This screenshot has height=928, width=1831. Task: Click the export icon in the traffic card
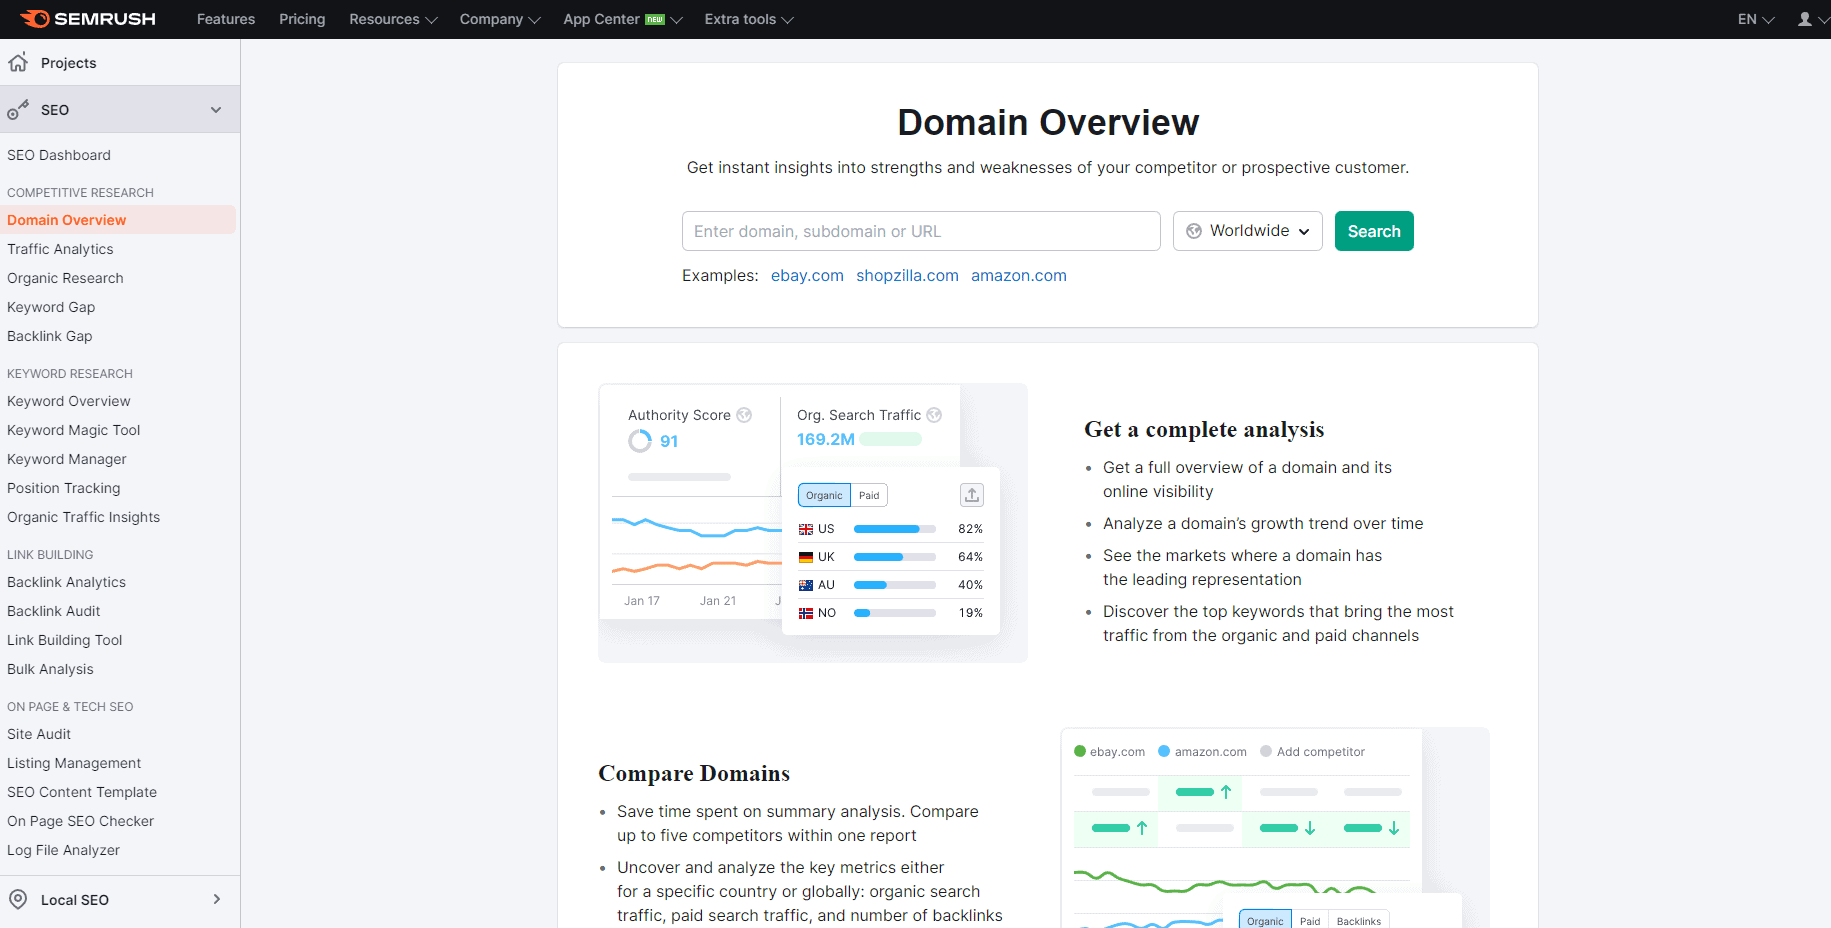pos(971,494)
